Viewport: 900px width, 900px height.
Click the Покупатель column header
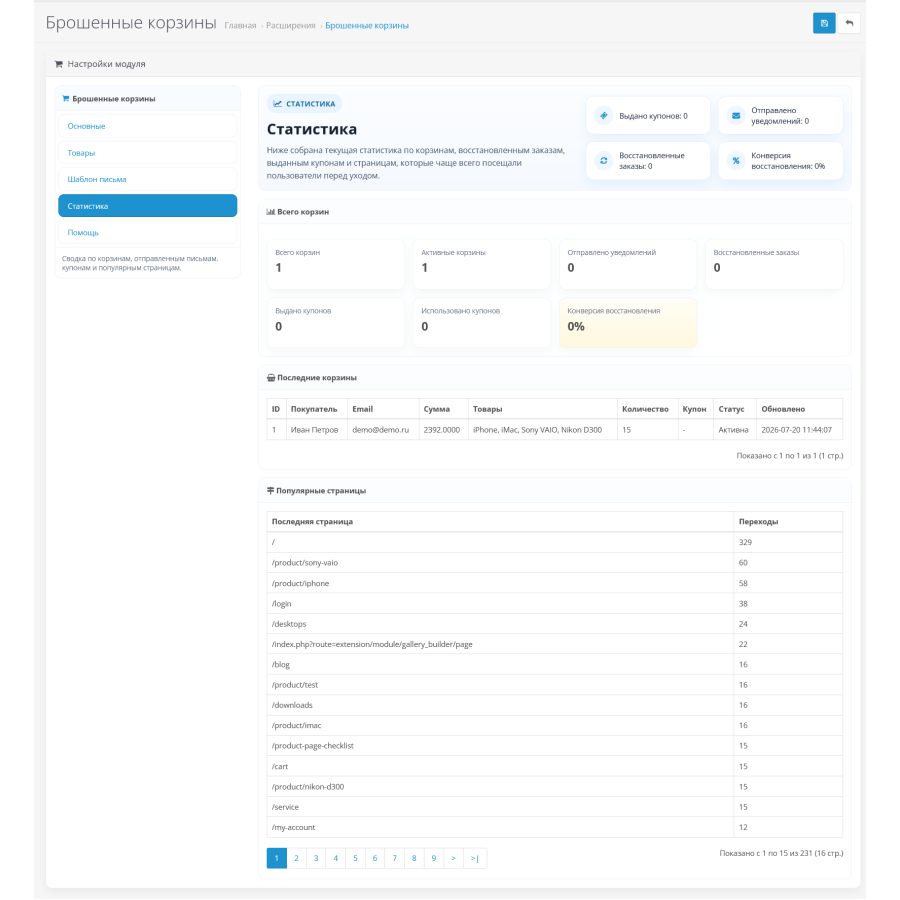coord(317,409)
